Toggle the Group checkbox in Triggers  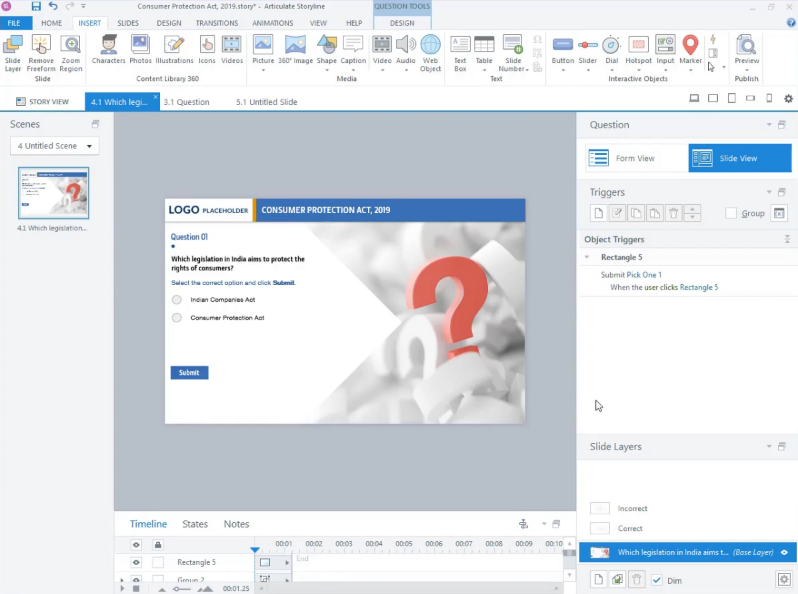click(x=731, y=213)
